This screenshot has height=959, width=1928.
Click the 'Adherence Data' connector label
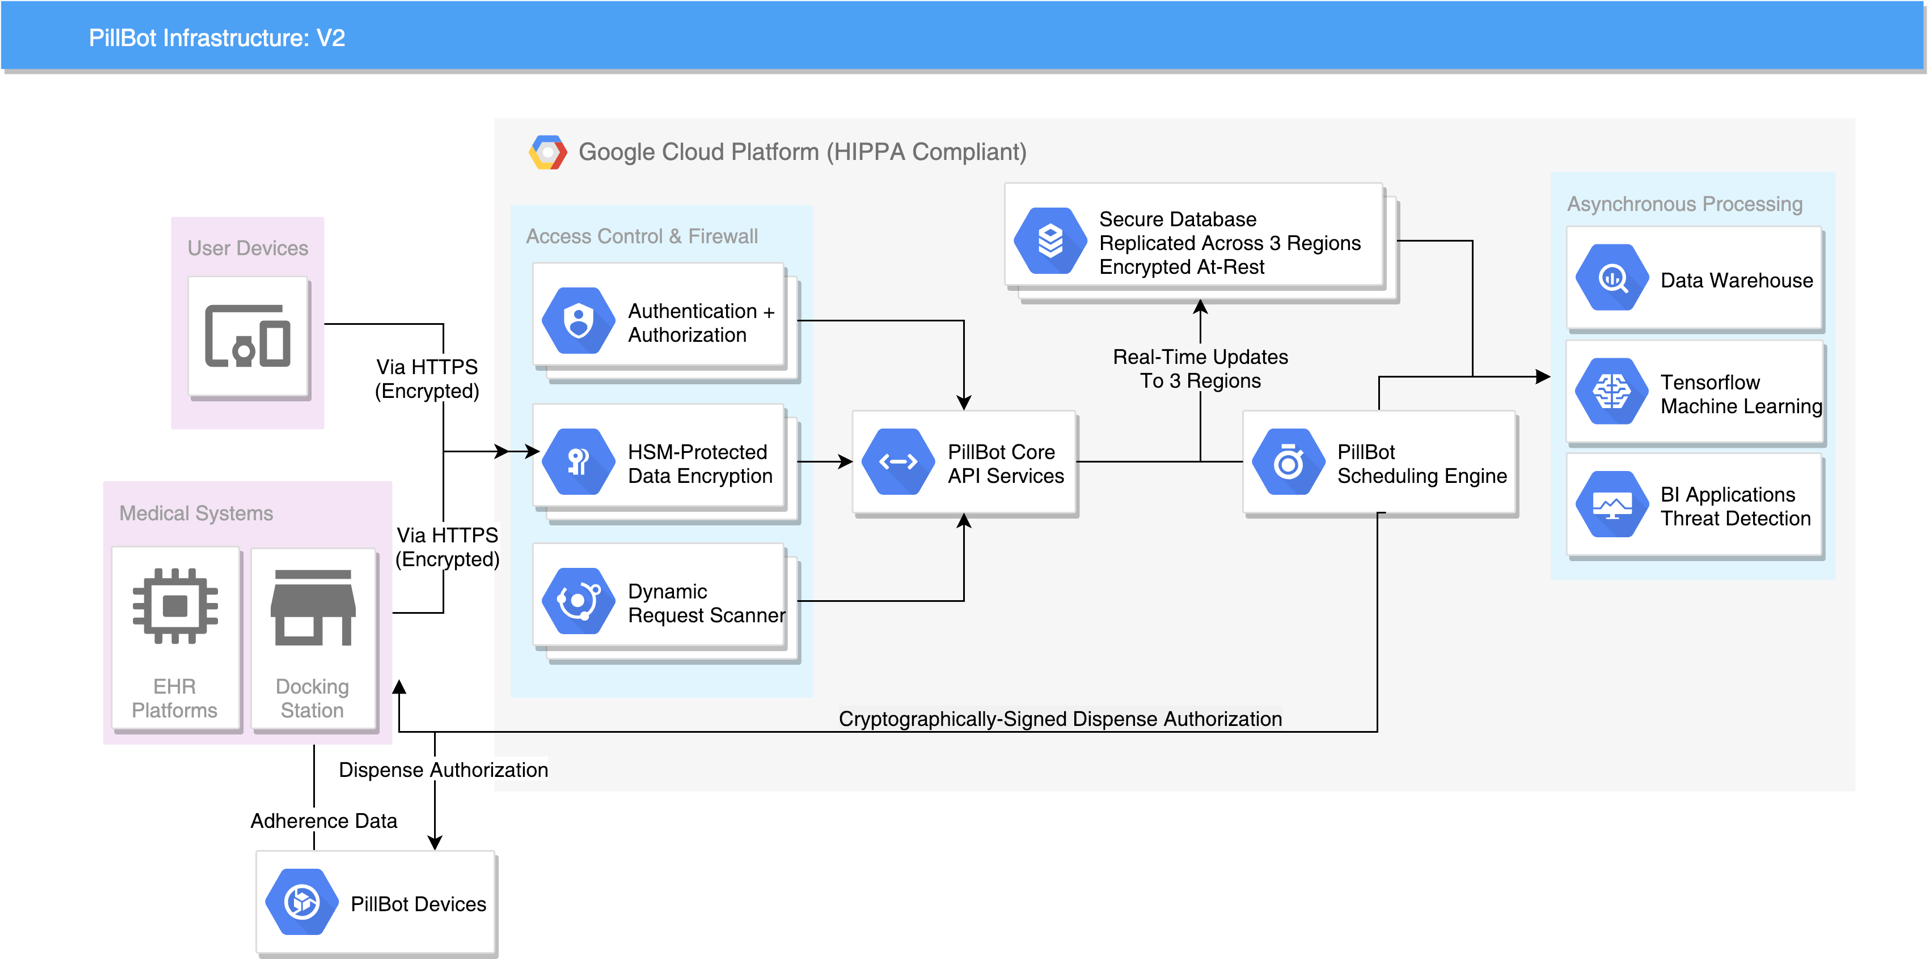pos(323,821)
